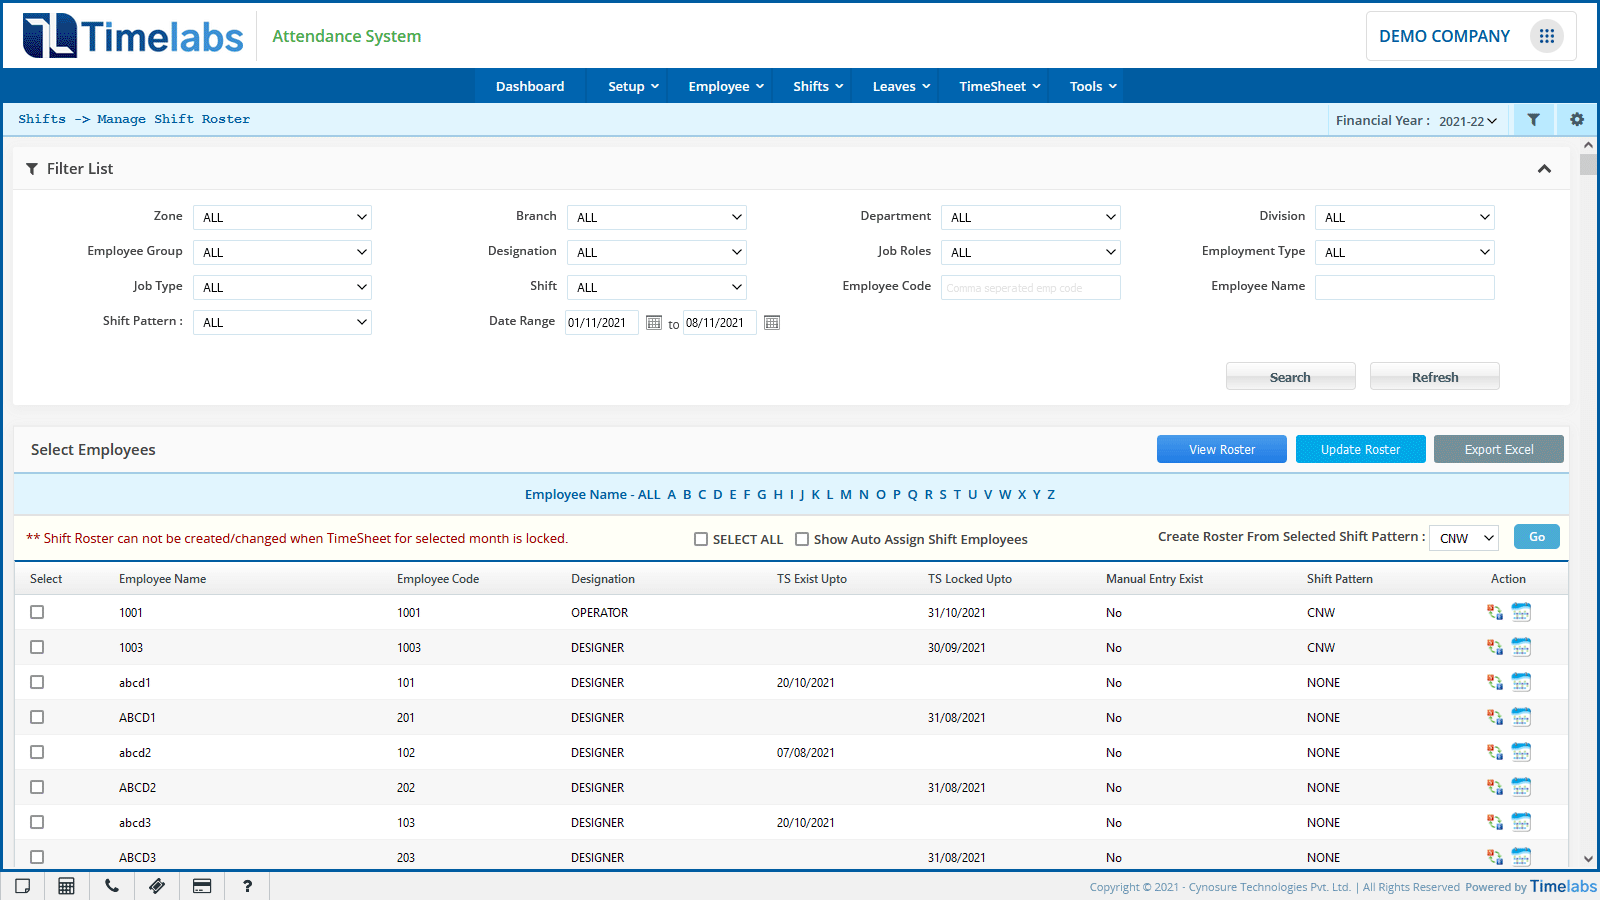Click the filter funnel icon beside Financial Year

(1533, 120)
